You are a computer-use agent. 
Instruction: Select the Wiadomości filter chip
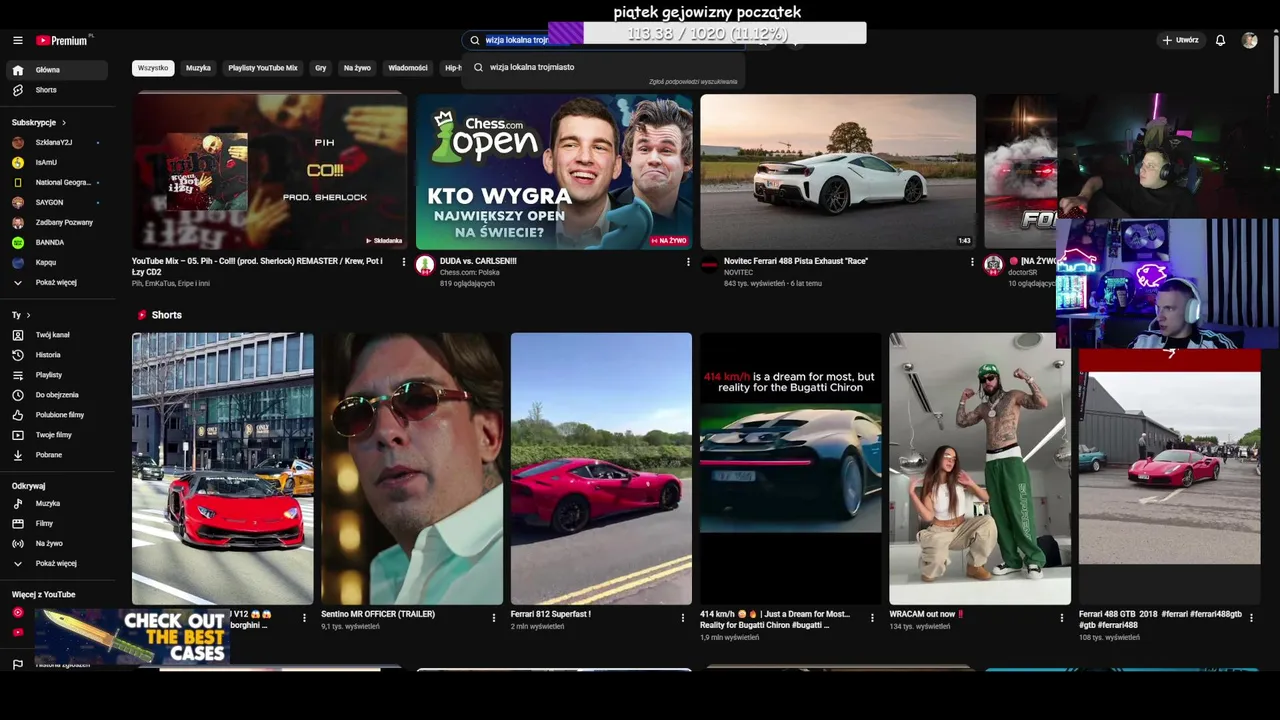coord(408,68)
